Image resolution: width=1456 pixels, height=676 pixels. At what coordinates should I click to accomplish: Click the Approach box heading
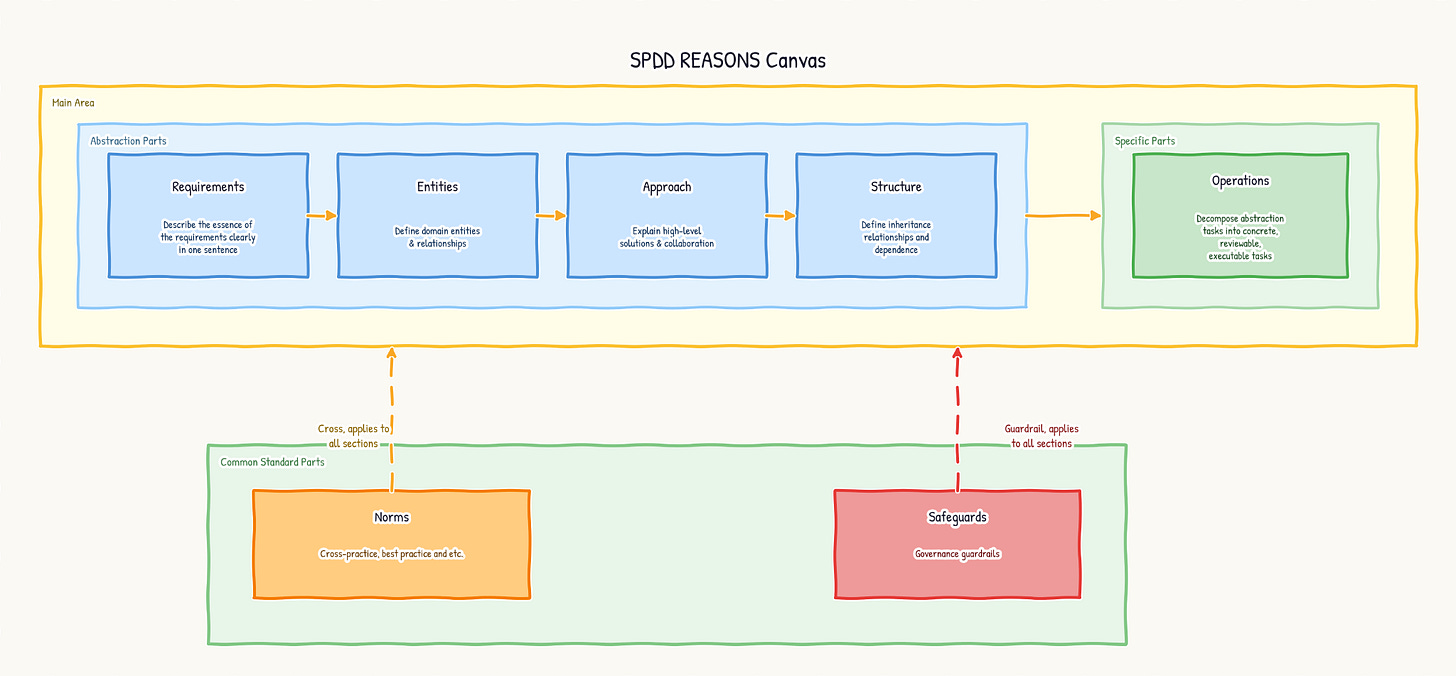coord(667,187)
